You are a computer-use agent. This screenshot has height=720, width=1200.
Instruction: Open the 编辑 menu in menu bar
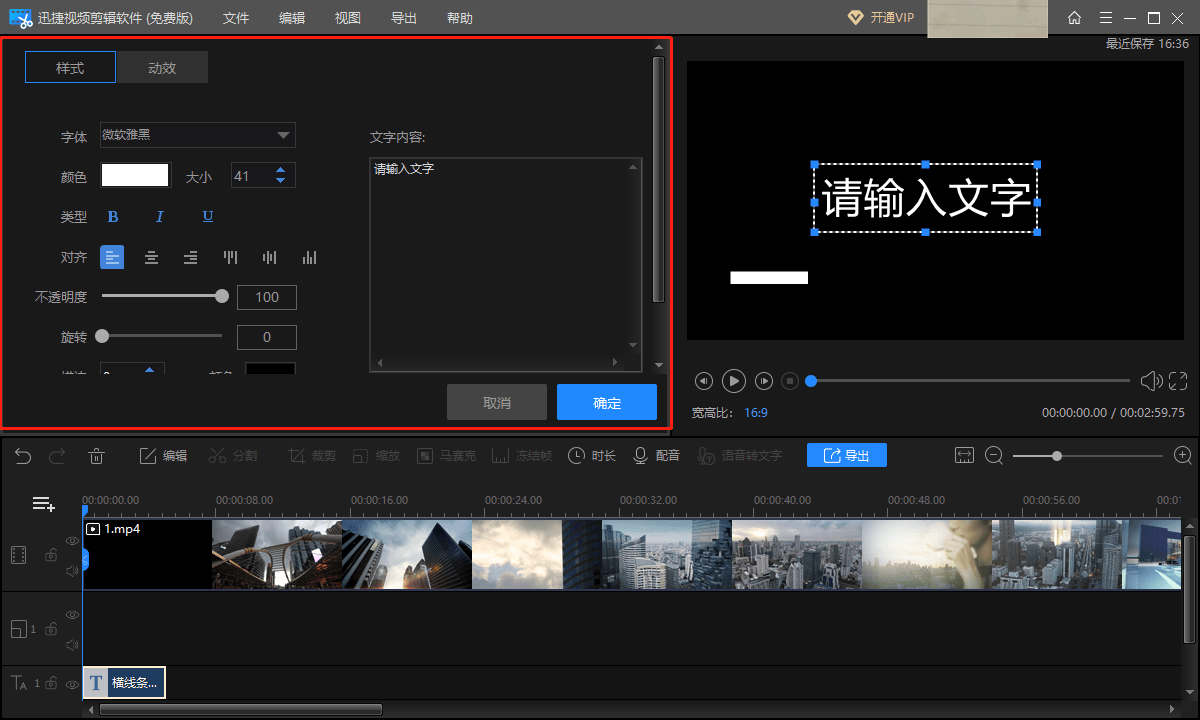(292, 18)
